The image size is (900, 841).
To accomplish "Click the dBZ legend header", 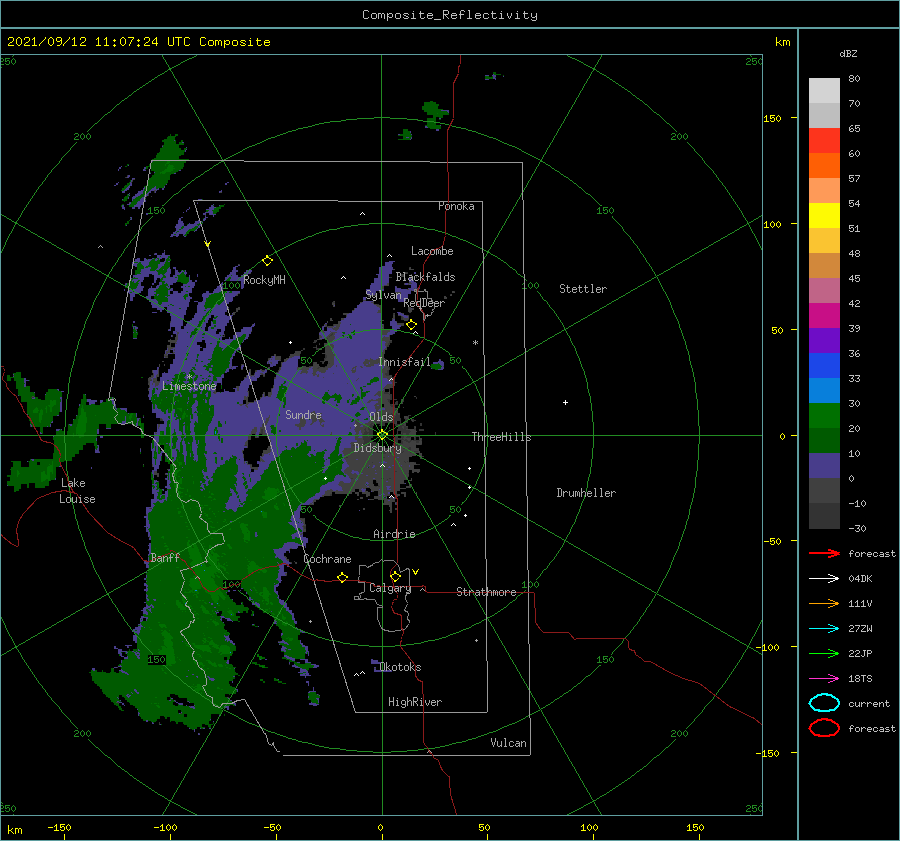I will tap(848, 53).
